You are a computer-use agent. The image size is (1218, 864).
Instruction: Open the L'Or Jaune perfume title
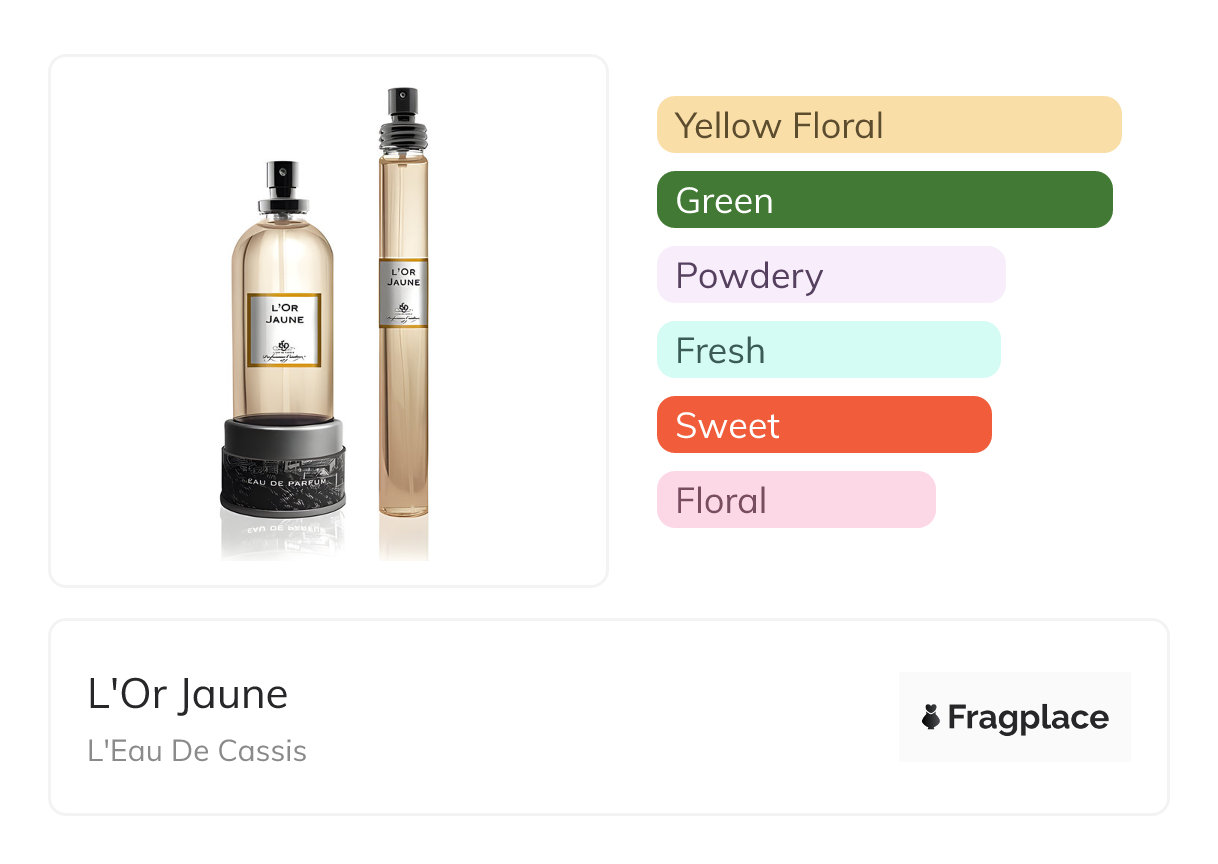tap(188, 694)
